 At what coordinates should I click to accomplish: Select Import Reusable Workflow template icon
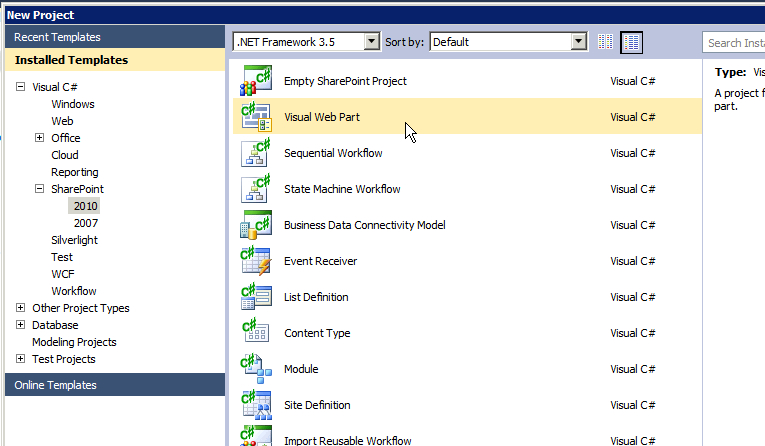tap(256, 436)
